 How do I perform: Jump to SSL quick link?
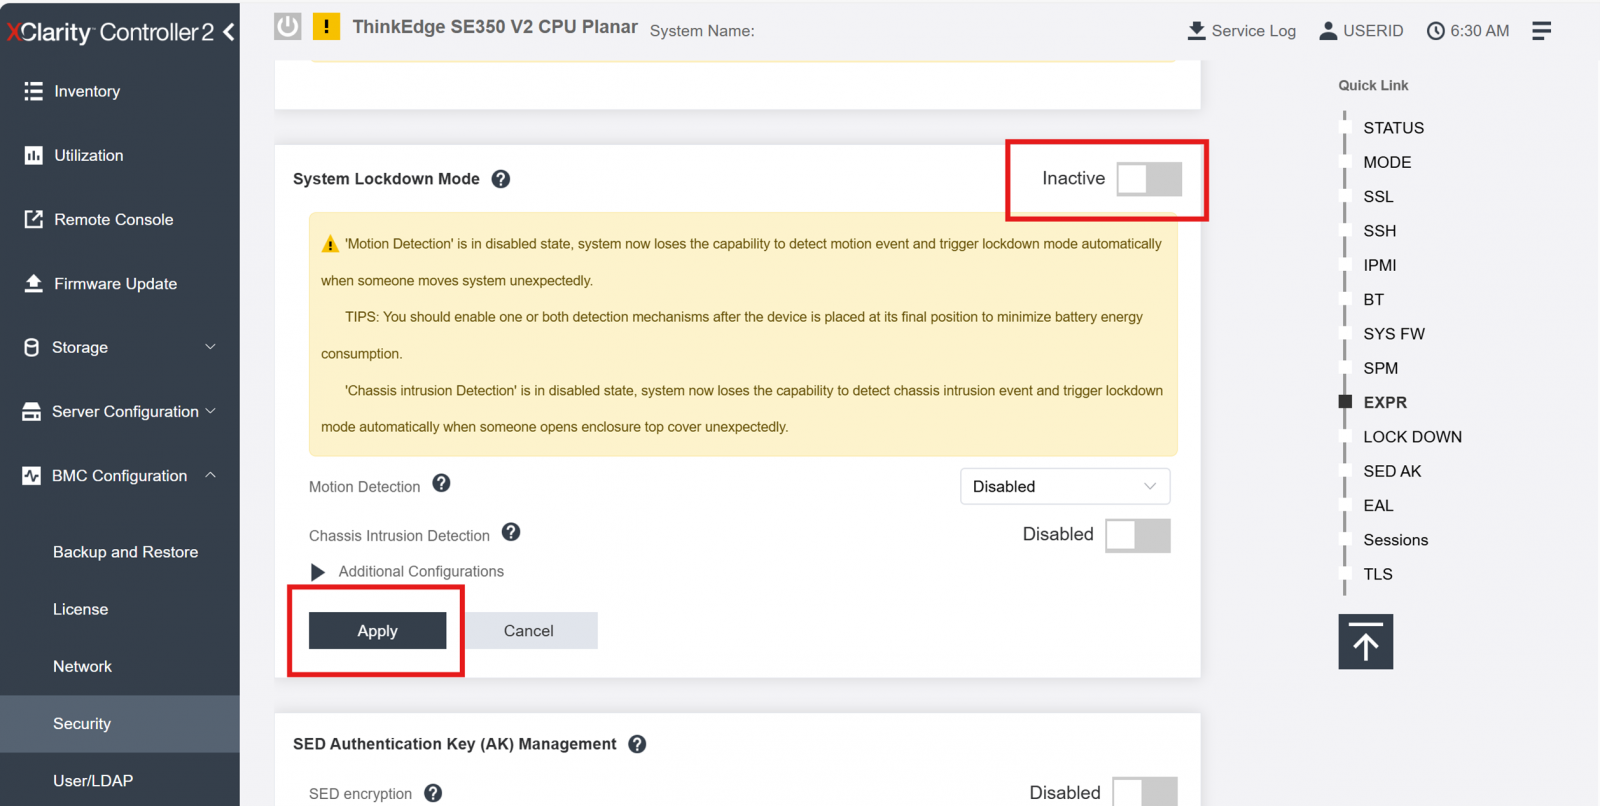click(1378, 197)
